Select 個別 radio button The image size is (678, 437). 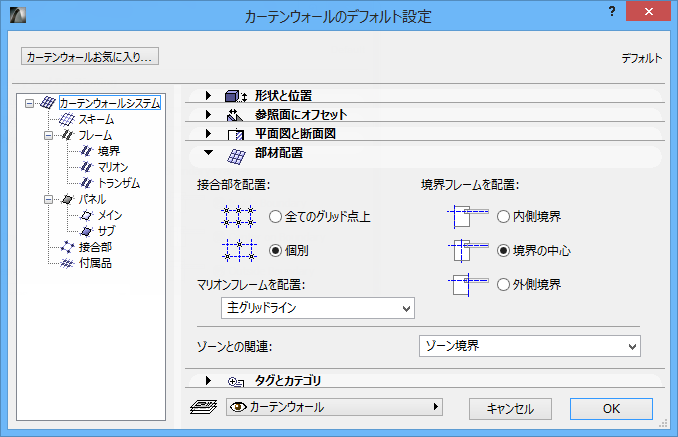pyautogui.click(x=275, y=251)
